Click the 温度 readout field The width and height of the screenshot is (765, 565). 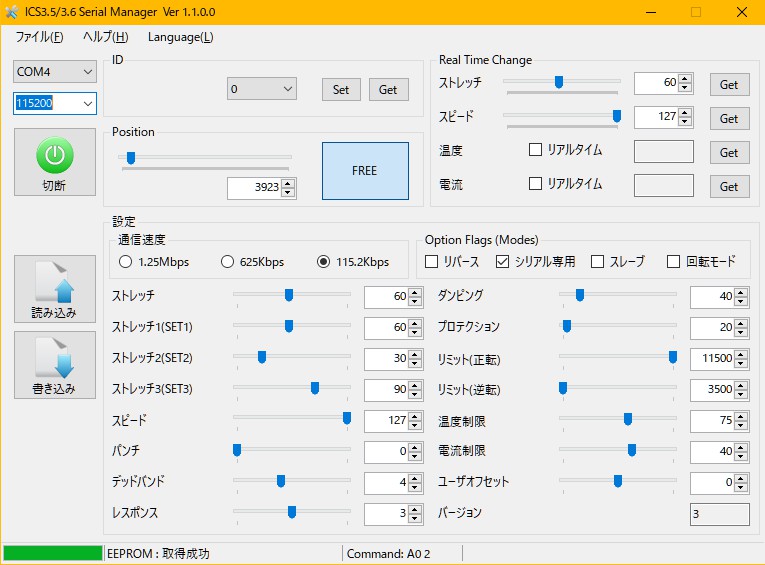pos(664,152)
